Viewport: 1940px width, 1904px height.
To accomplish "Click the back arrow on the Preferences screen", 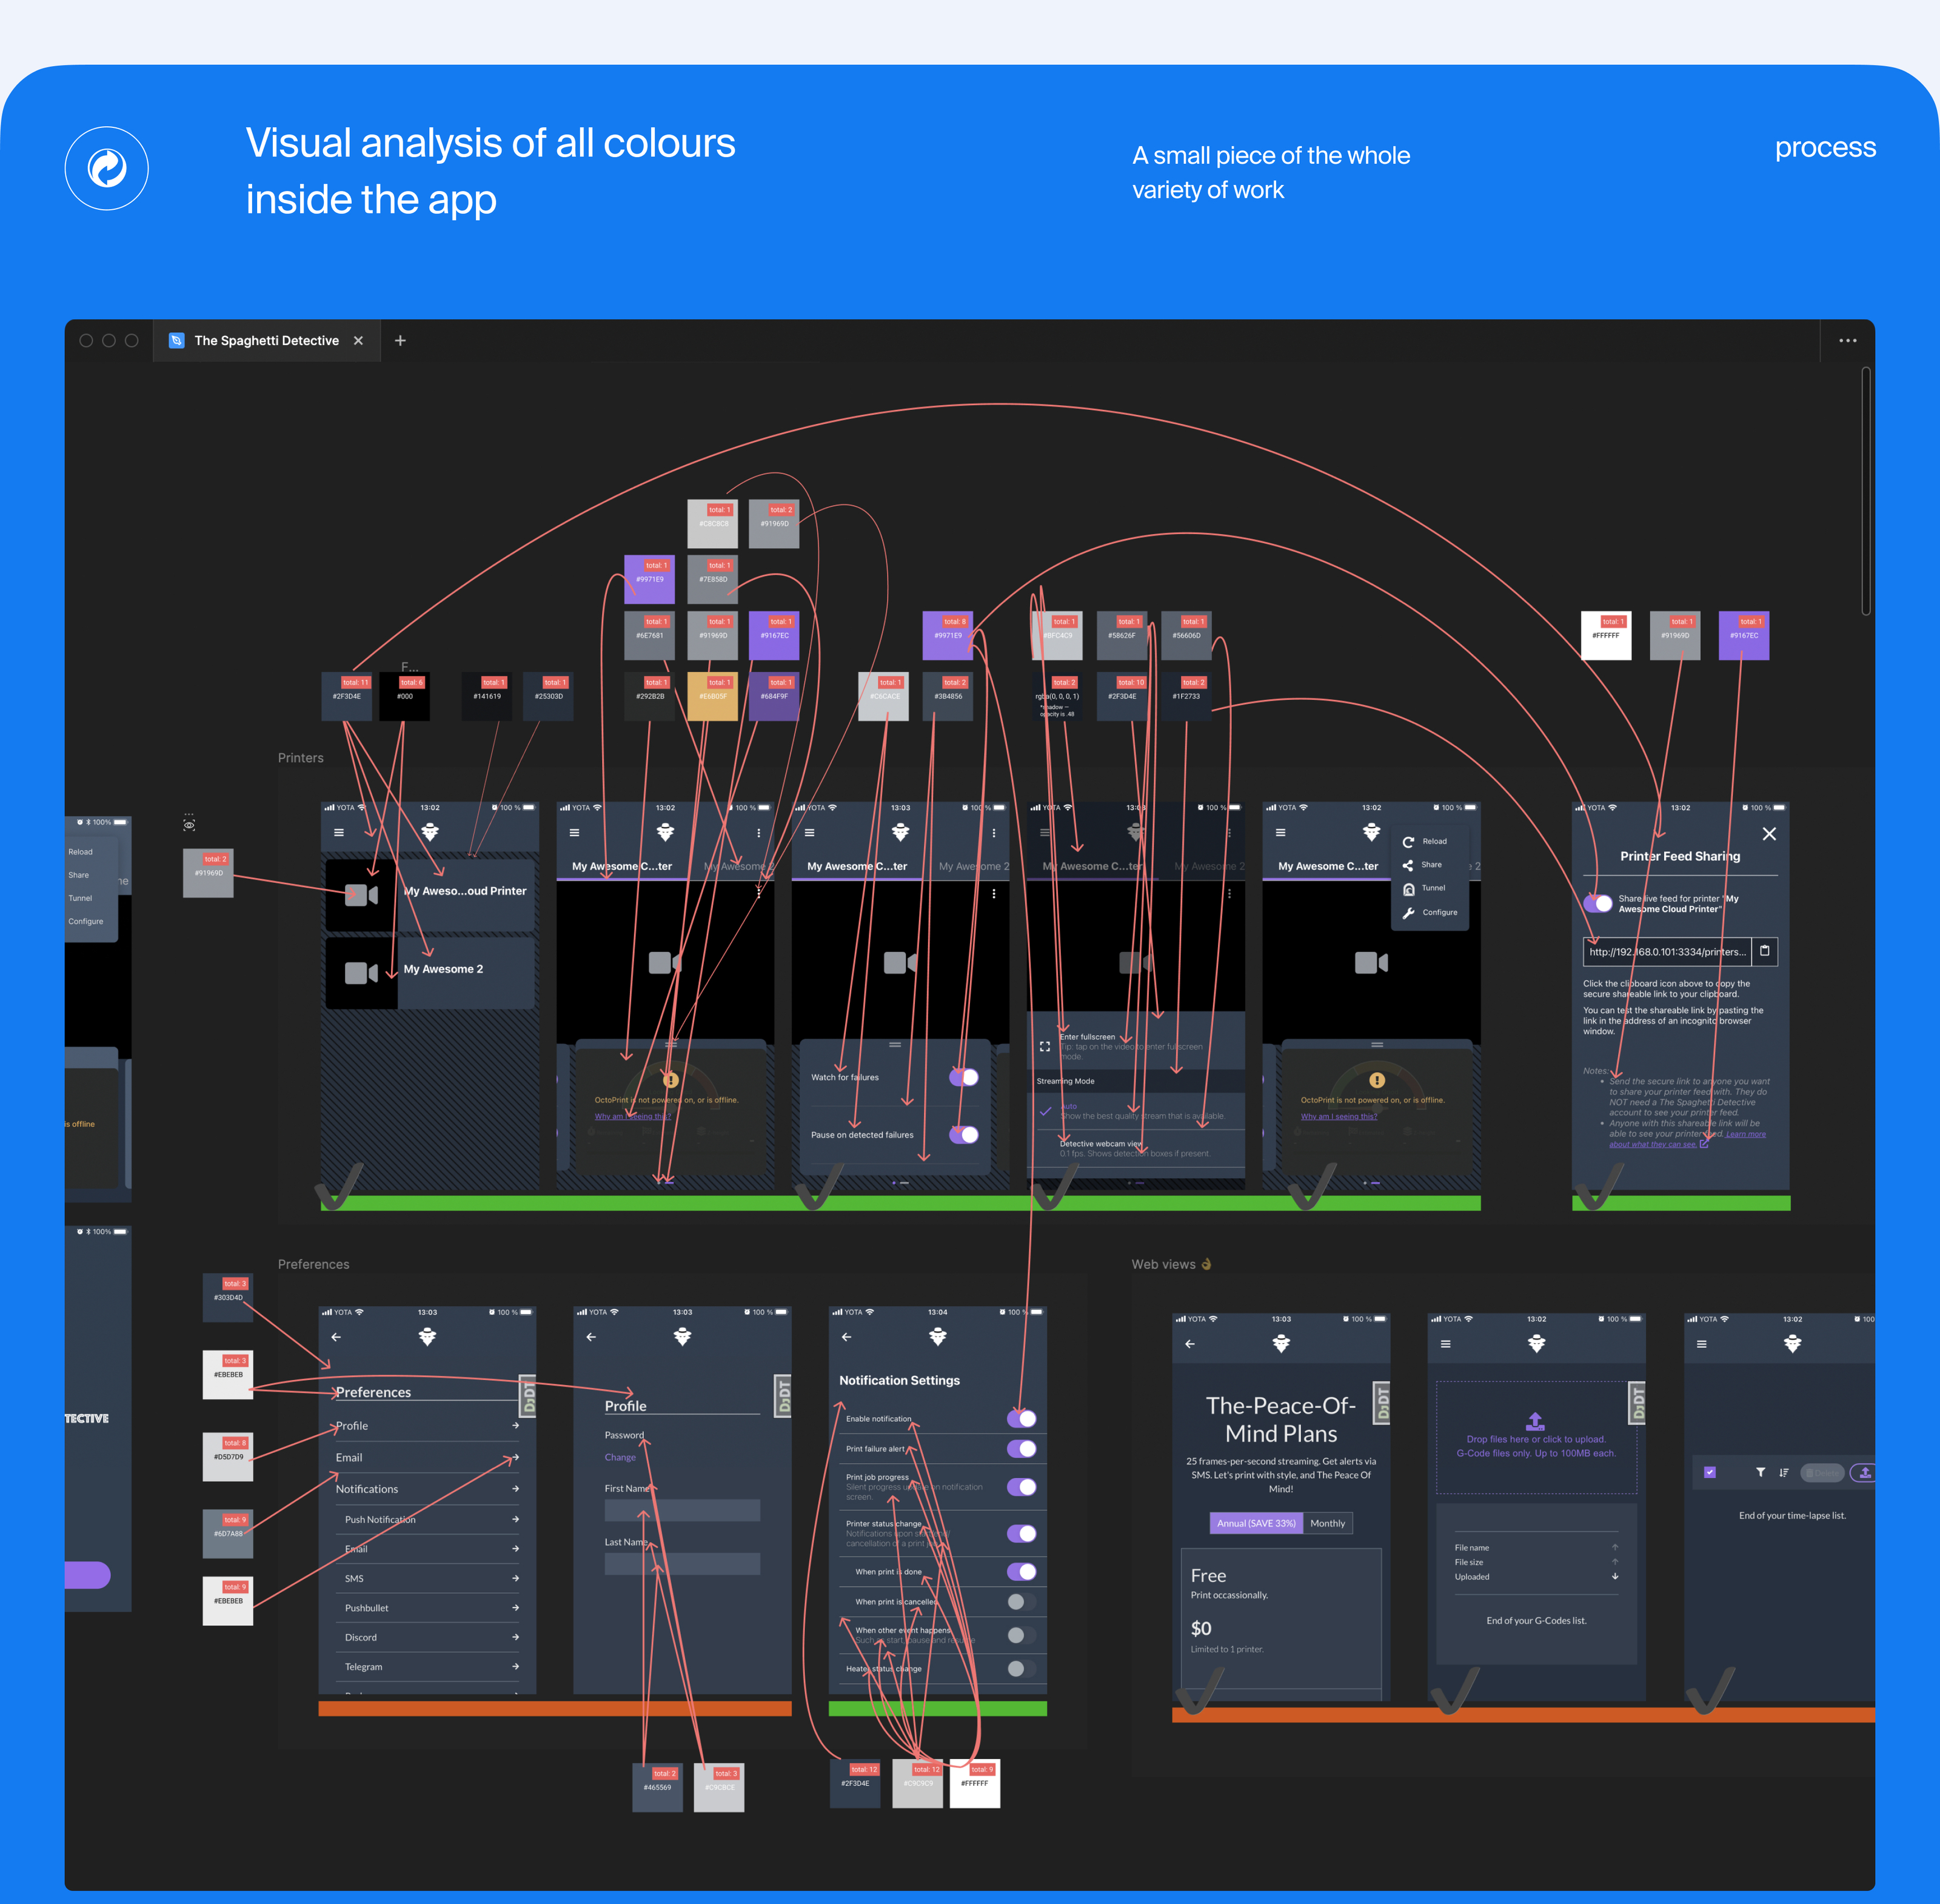I will 336,1337.
